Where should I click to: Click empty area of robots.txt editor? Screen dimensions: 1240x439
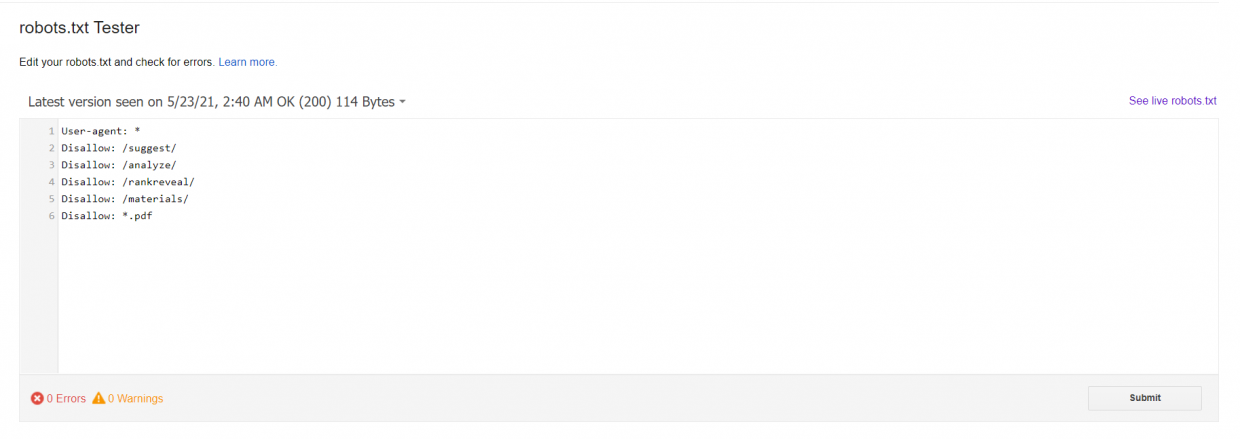[x=638, y=300]
